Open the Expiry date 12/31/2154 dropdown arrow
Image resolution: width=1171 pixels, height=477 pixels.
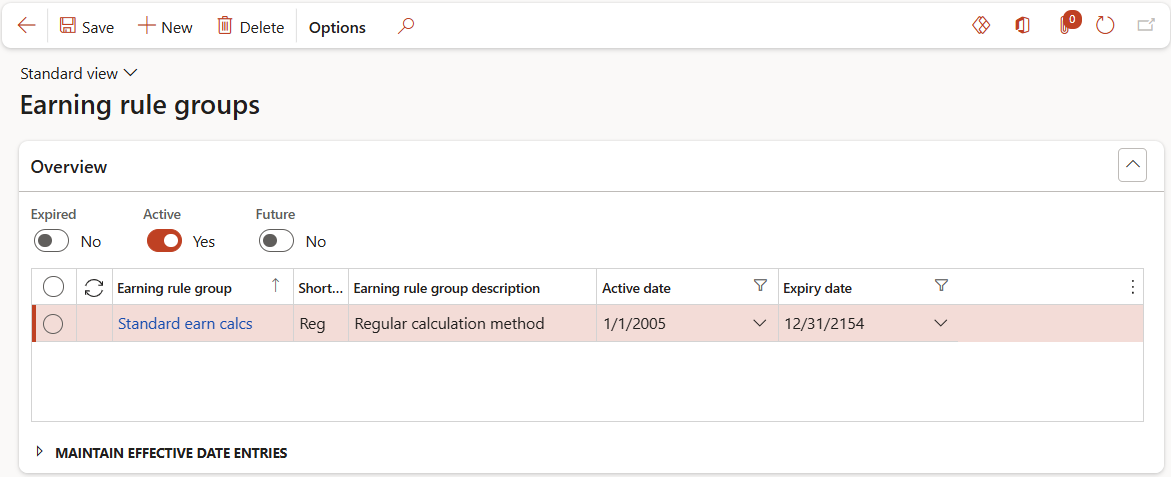pos(941,323)
